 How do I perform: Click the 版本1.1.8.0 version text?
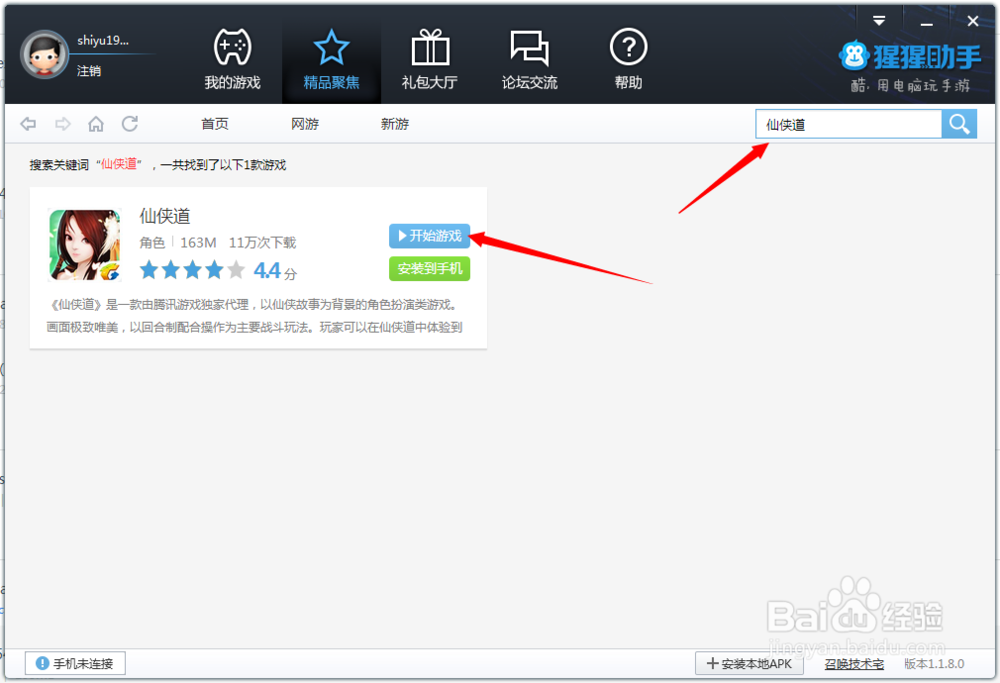pos(934,664)
